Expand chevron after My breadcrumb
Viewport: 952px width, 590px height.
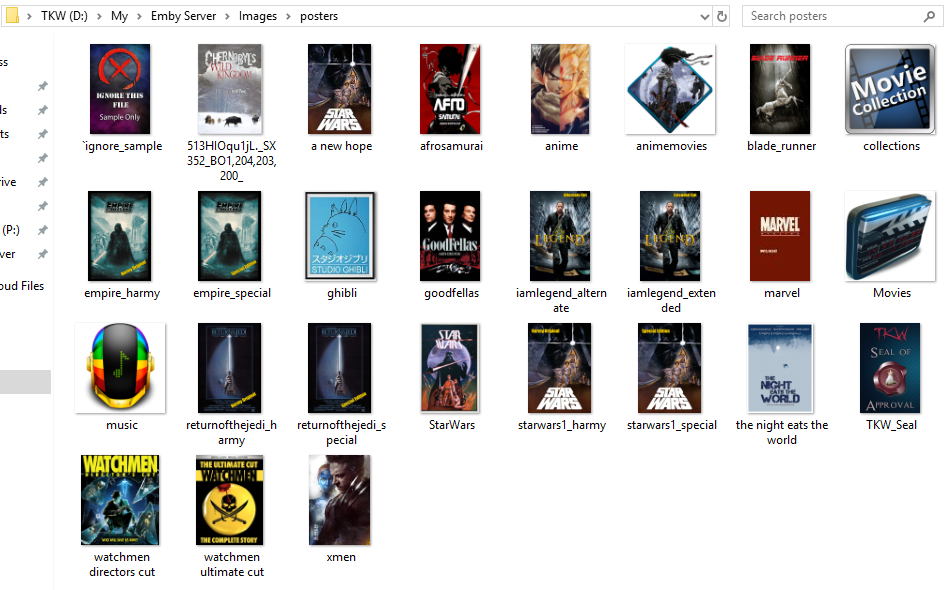tap(139, 16)
